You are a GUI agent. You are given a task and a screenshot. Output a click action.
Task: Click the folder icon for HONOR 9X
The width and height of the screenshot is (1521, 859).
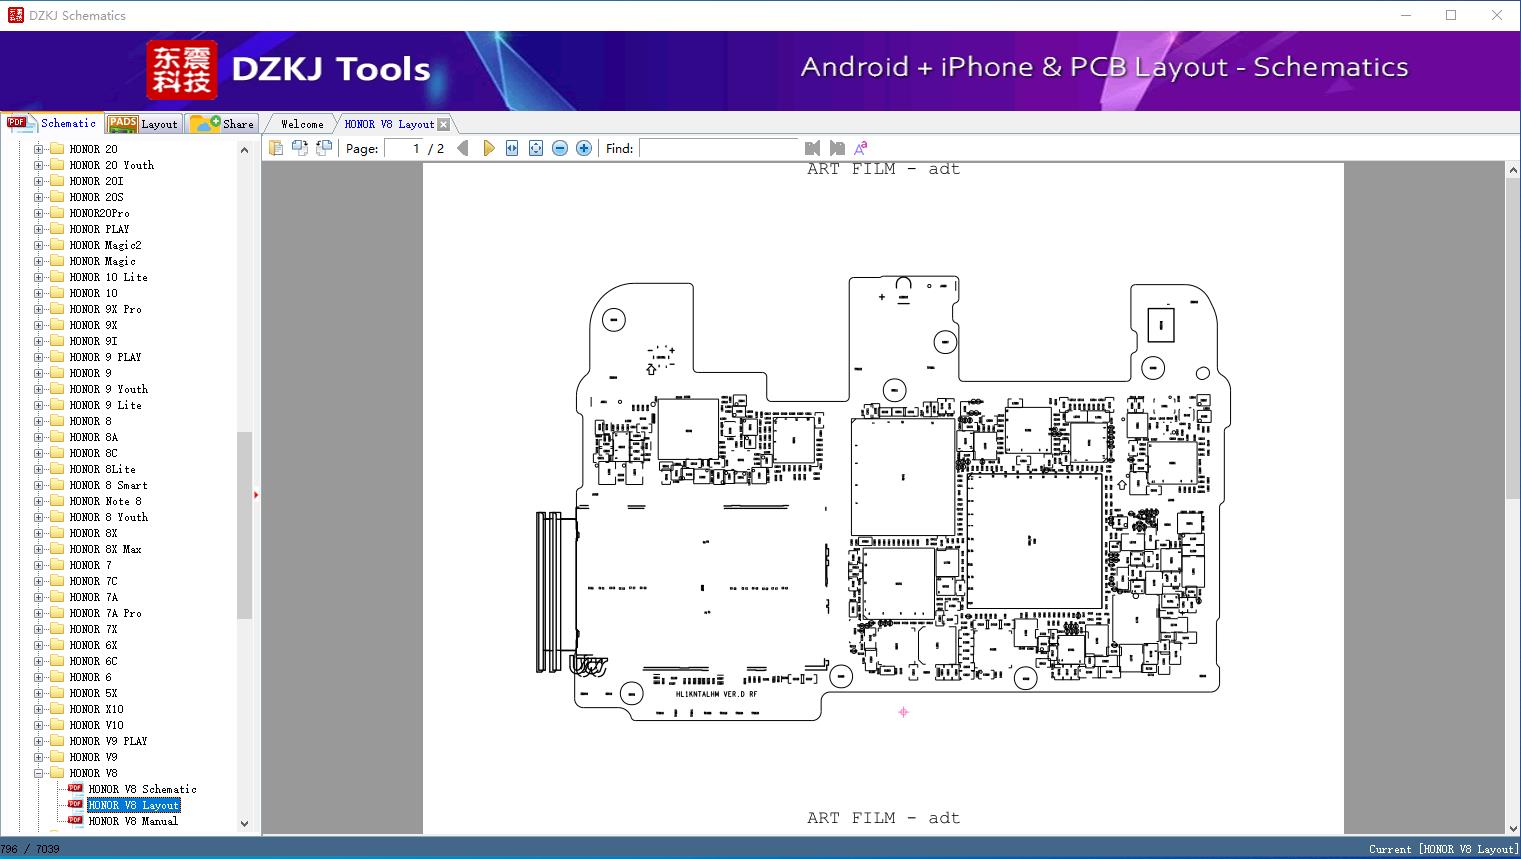57,325
